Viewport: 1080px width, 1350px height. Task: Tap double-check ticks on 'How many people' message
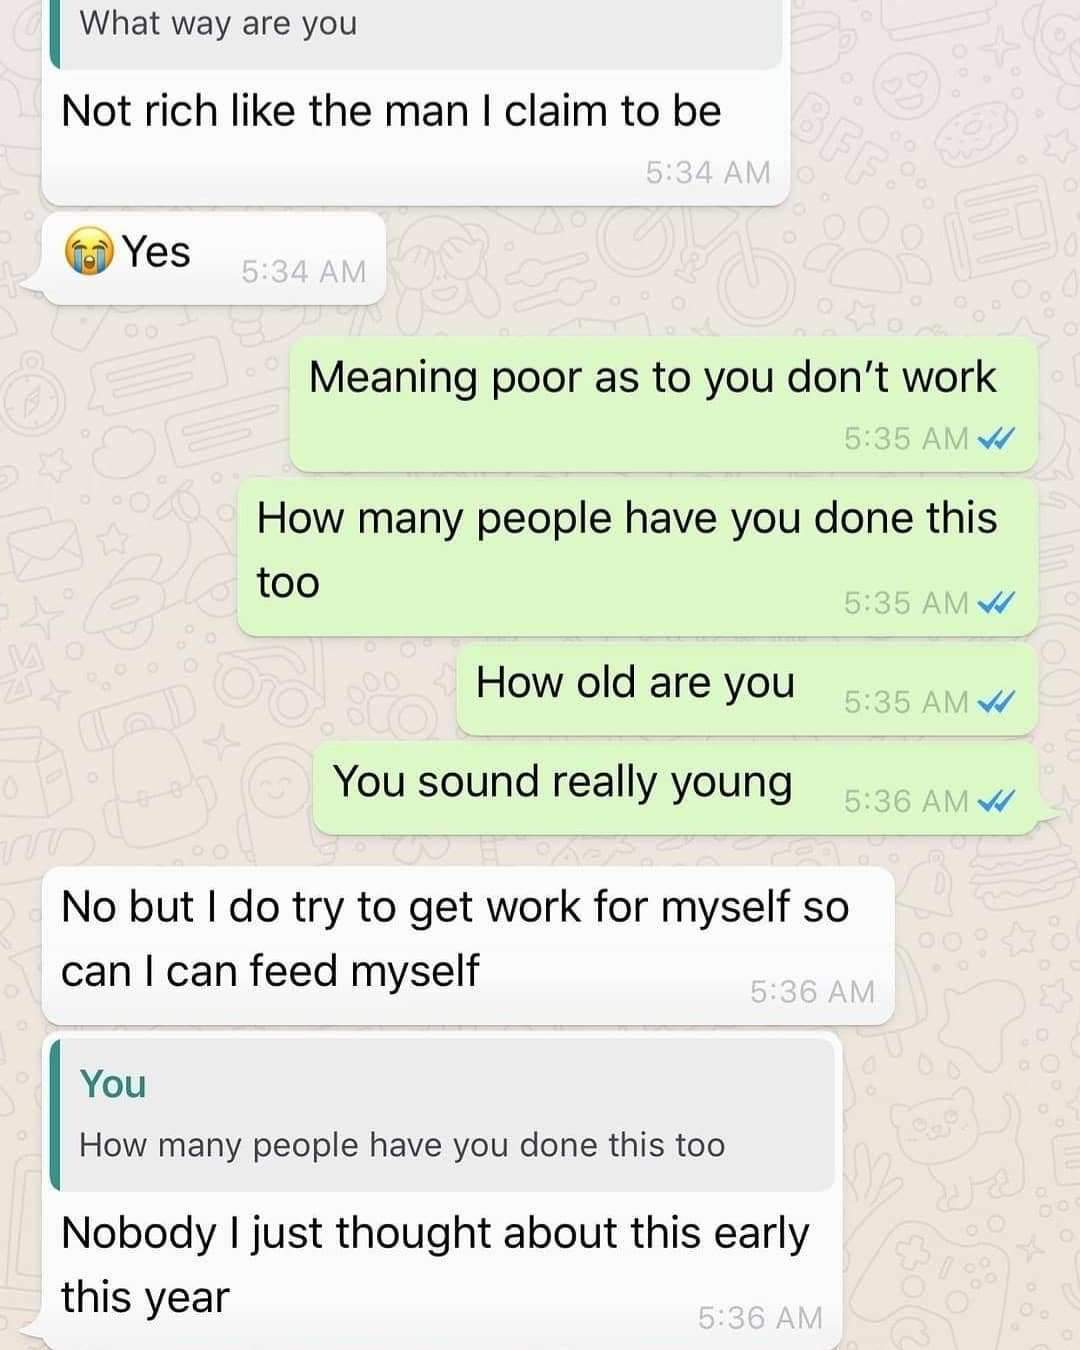click(996, 603)
